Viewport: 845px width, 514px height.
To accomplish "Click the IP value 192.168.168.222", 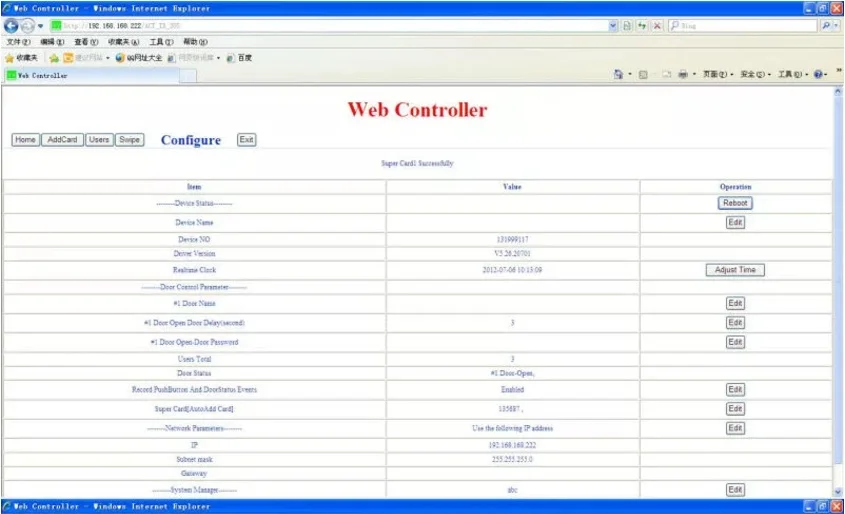I will 512,445.
